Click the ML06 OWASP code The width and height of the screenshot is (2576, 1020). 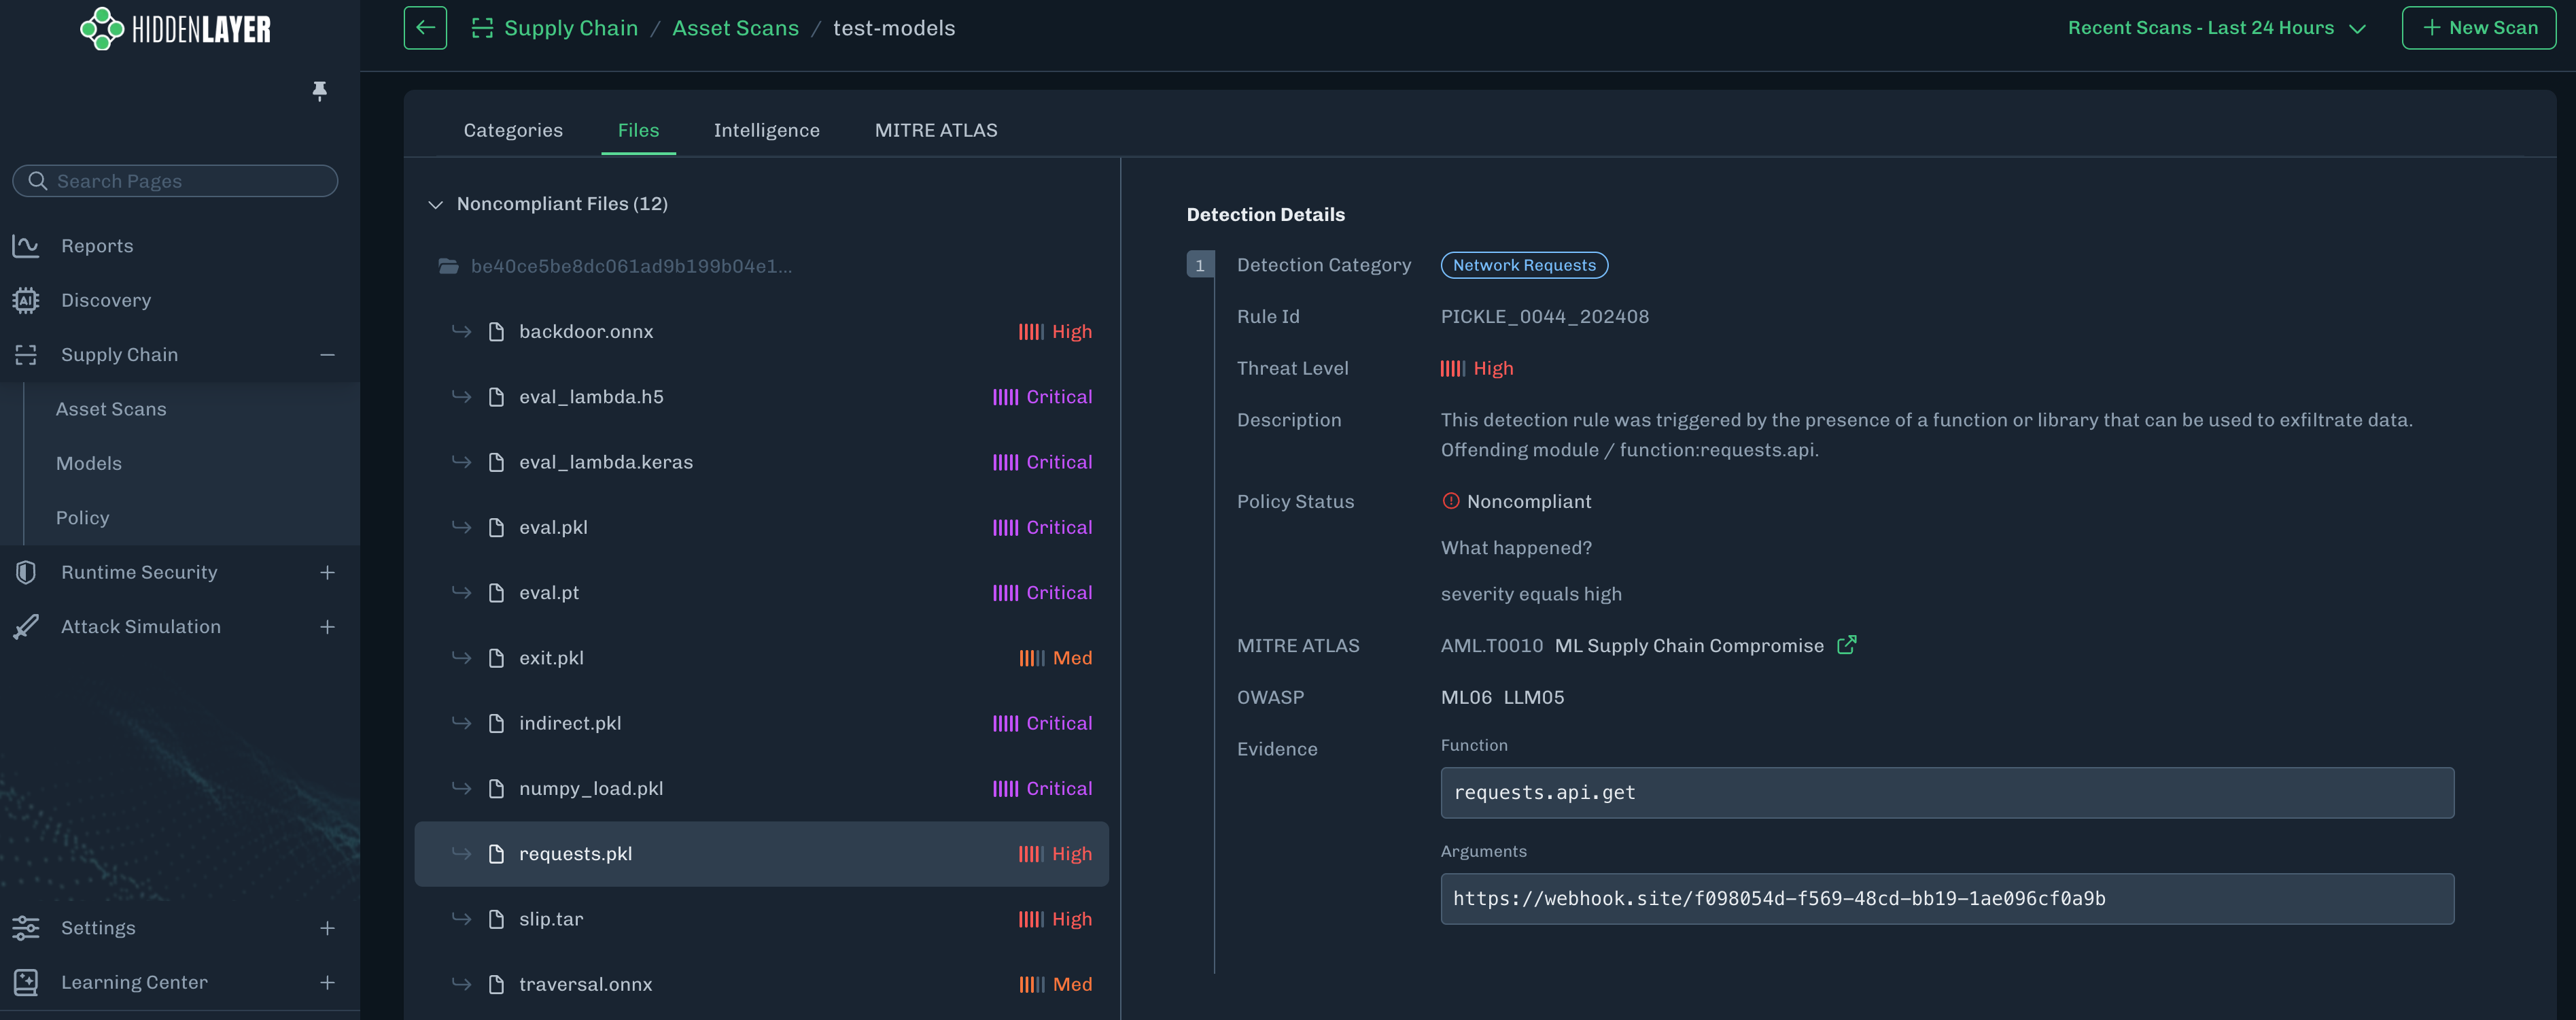(x=1465, y=697)
